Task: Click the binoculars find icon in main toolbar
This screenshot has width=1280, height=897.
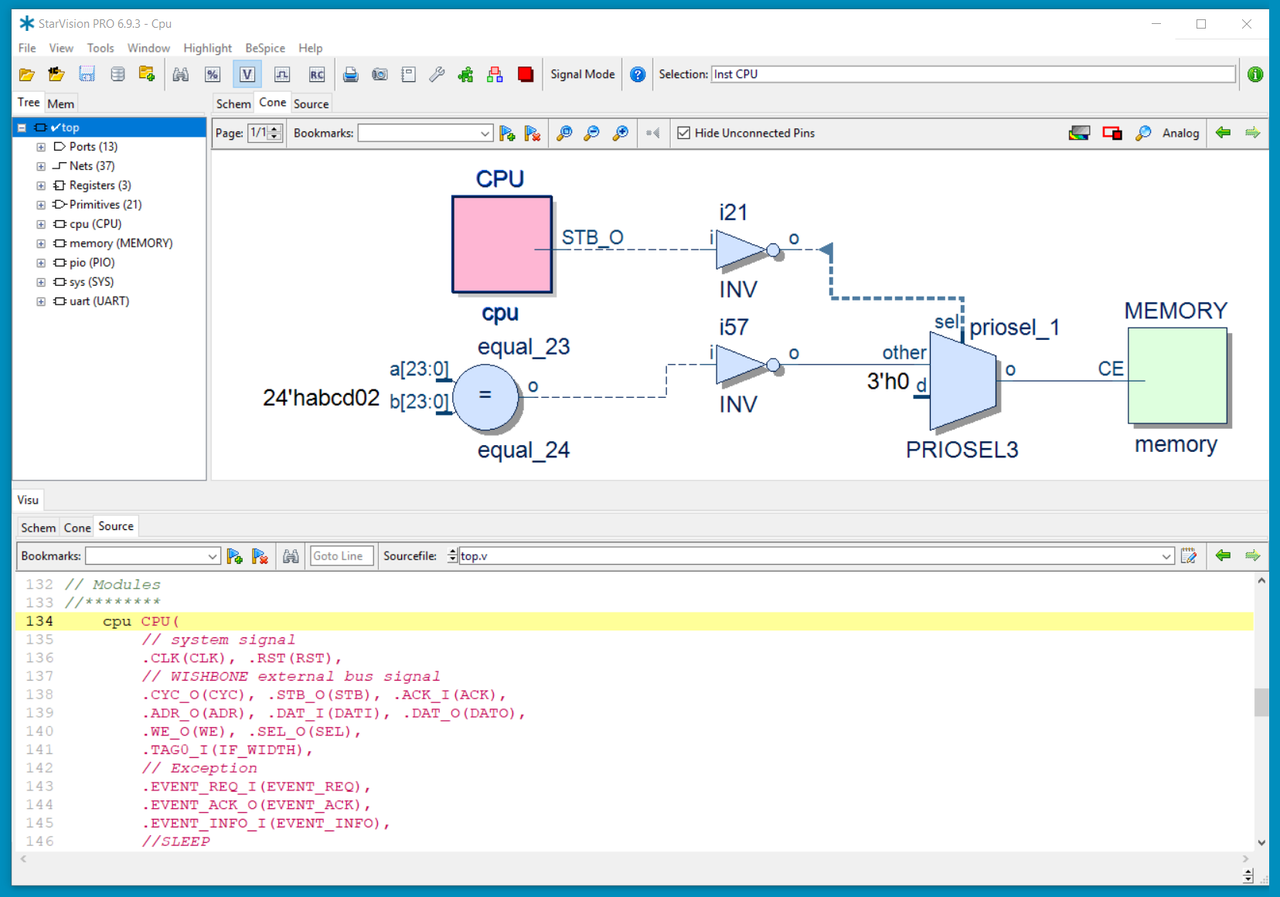Action: click(181, 75)
